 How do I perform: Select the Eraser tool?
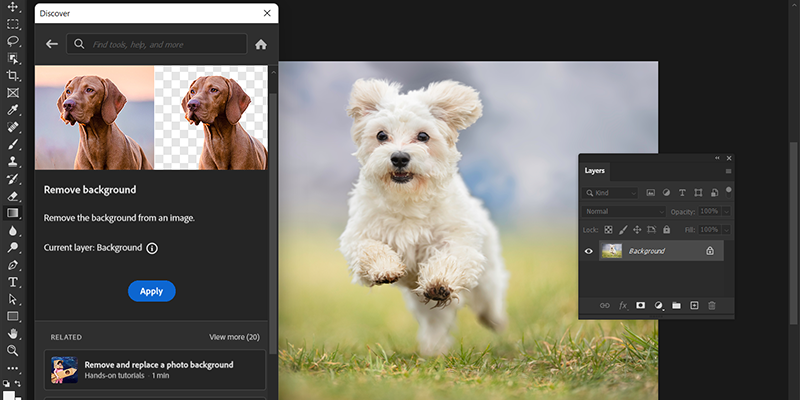[13, 196]
